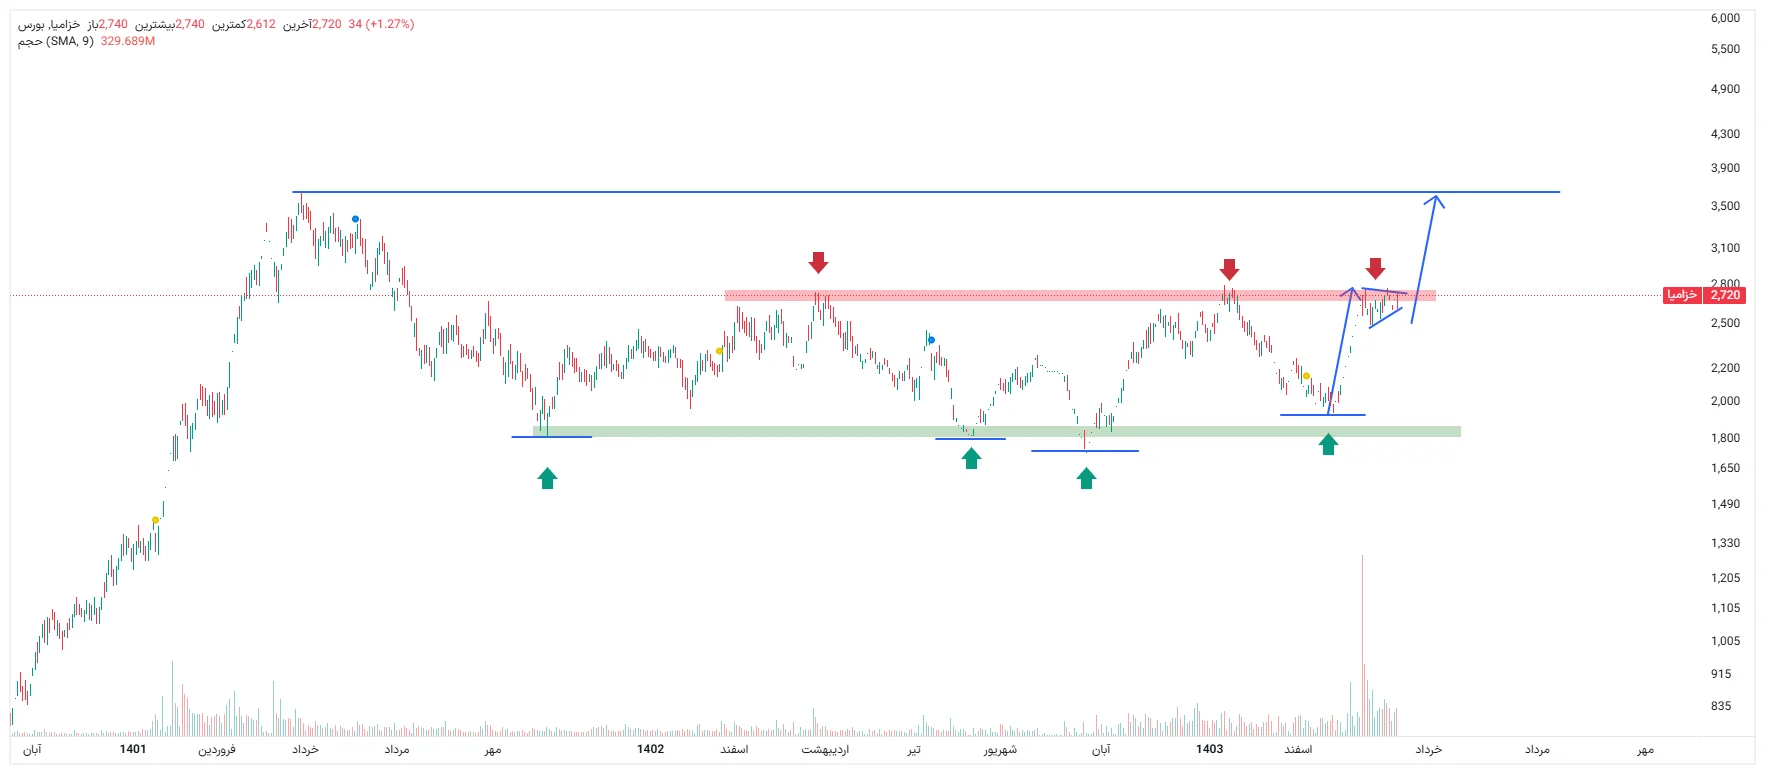
Task: Select the 1403 year label on the time axis
Action: [x=1209, y=749]
